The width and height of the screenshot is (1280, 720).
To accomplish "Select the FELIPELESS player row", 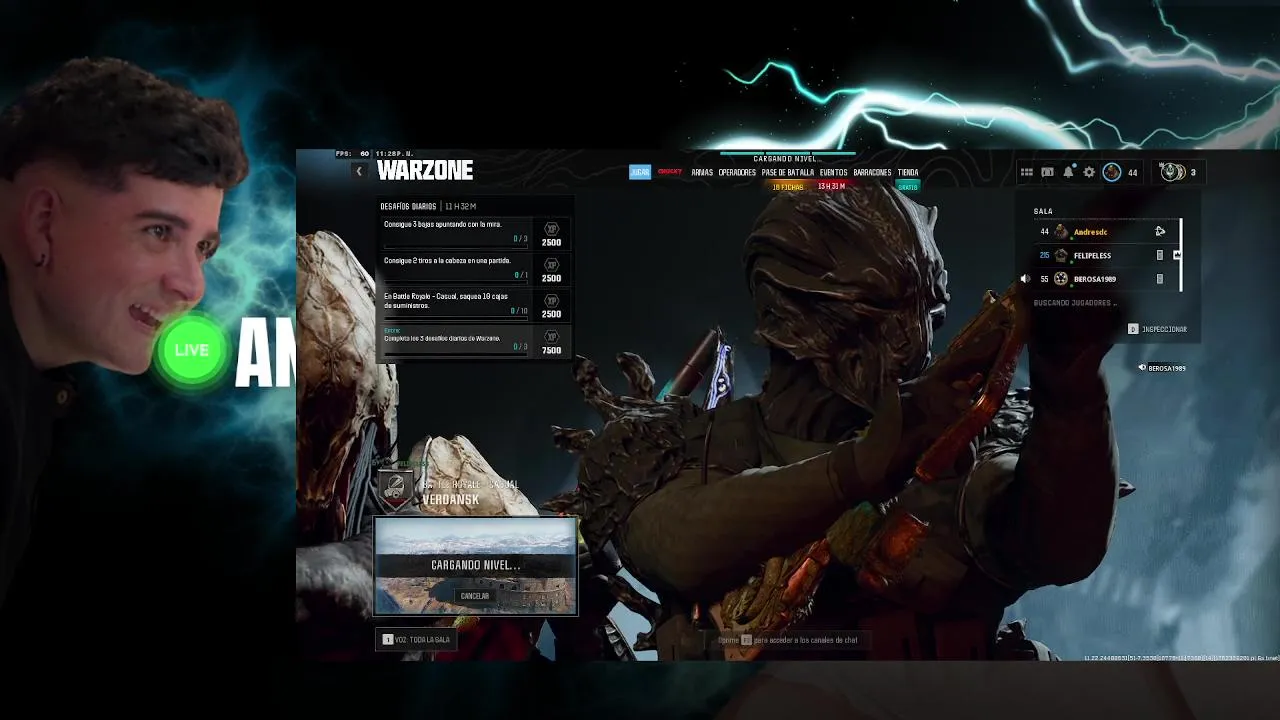I will pyautogui.click(x=1107, y=255).
